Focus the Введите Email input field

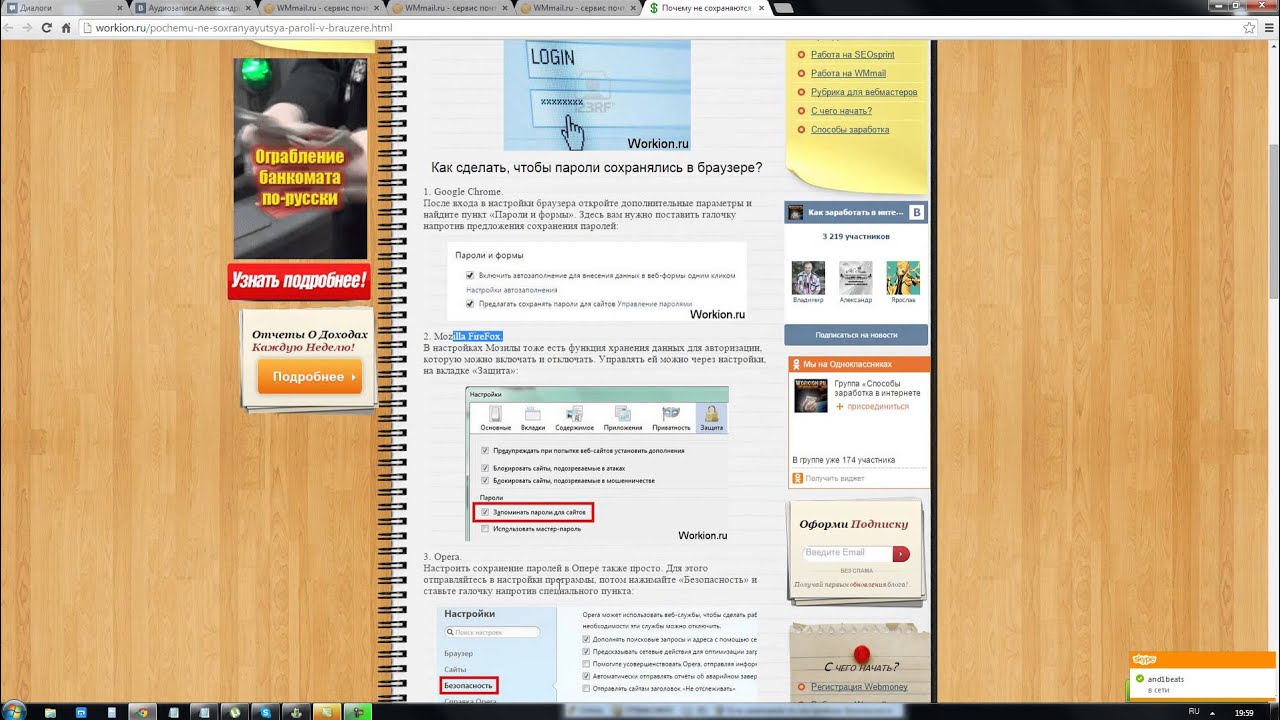coord(847,552)
